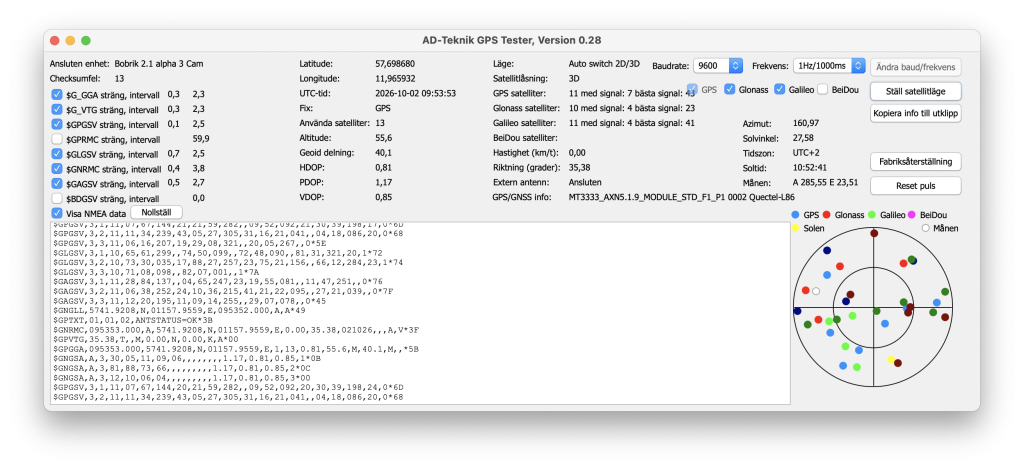
Task: Click the Azimut value 160,97
Action: click(x=806, y=123)
